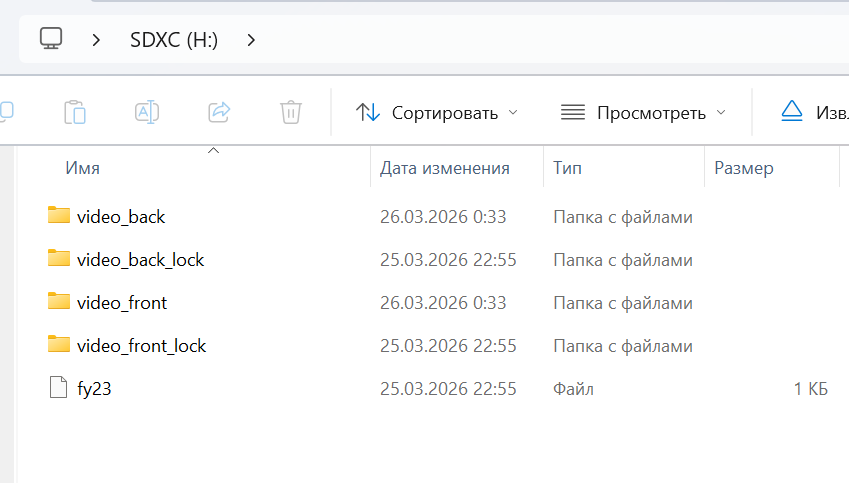Expand chevron after SDXC (H:) in breadcrumb
This screenshot has width=849, height=483.
click(x=251, y=40)
